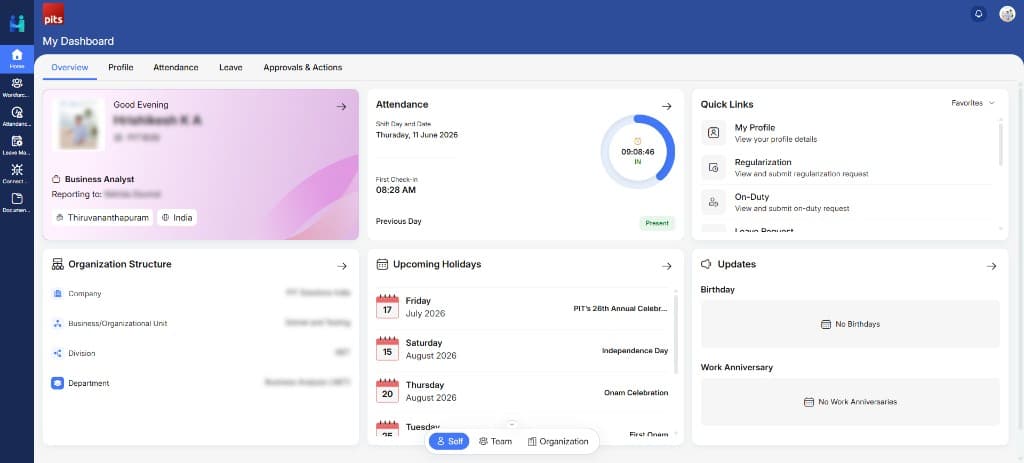
Task: Click the Upcoming Holidays calendar header icon
Action: click(x=383, y=264)
